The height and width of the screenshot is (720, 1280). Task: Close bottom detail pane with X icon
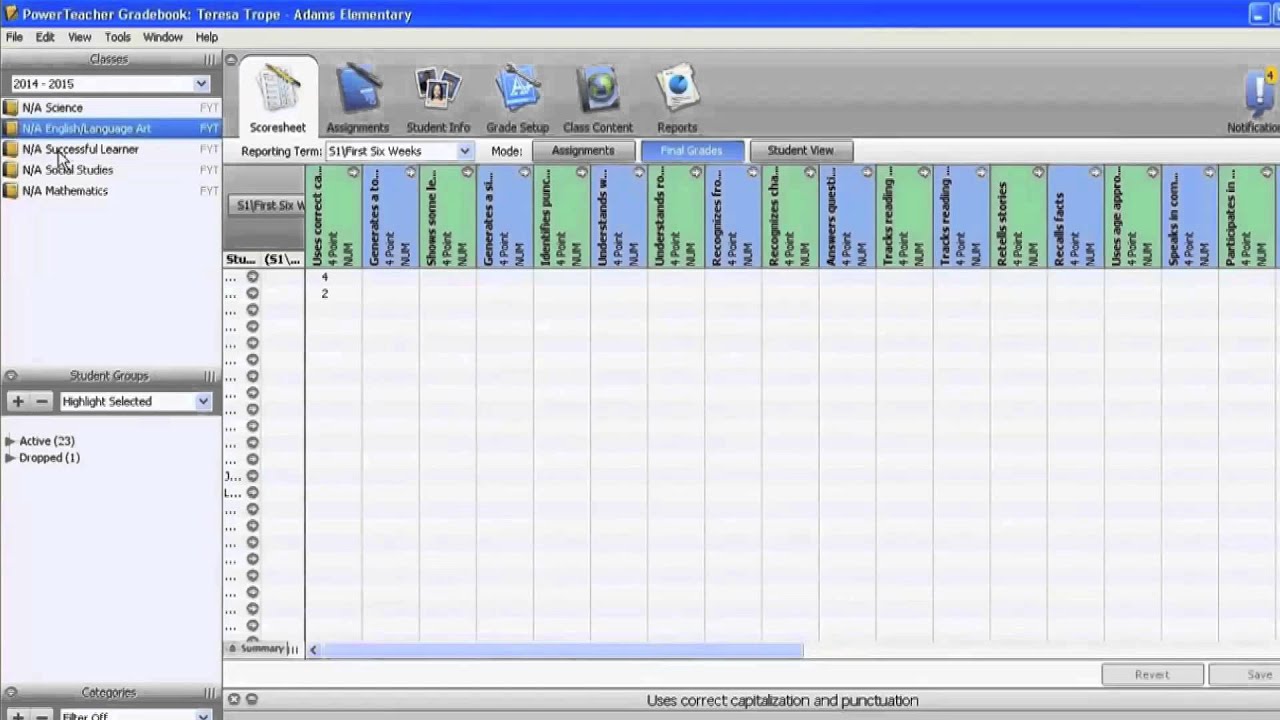click(x=233, y=700)
